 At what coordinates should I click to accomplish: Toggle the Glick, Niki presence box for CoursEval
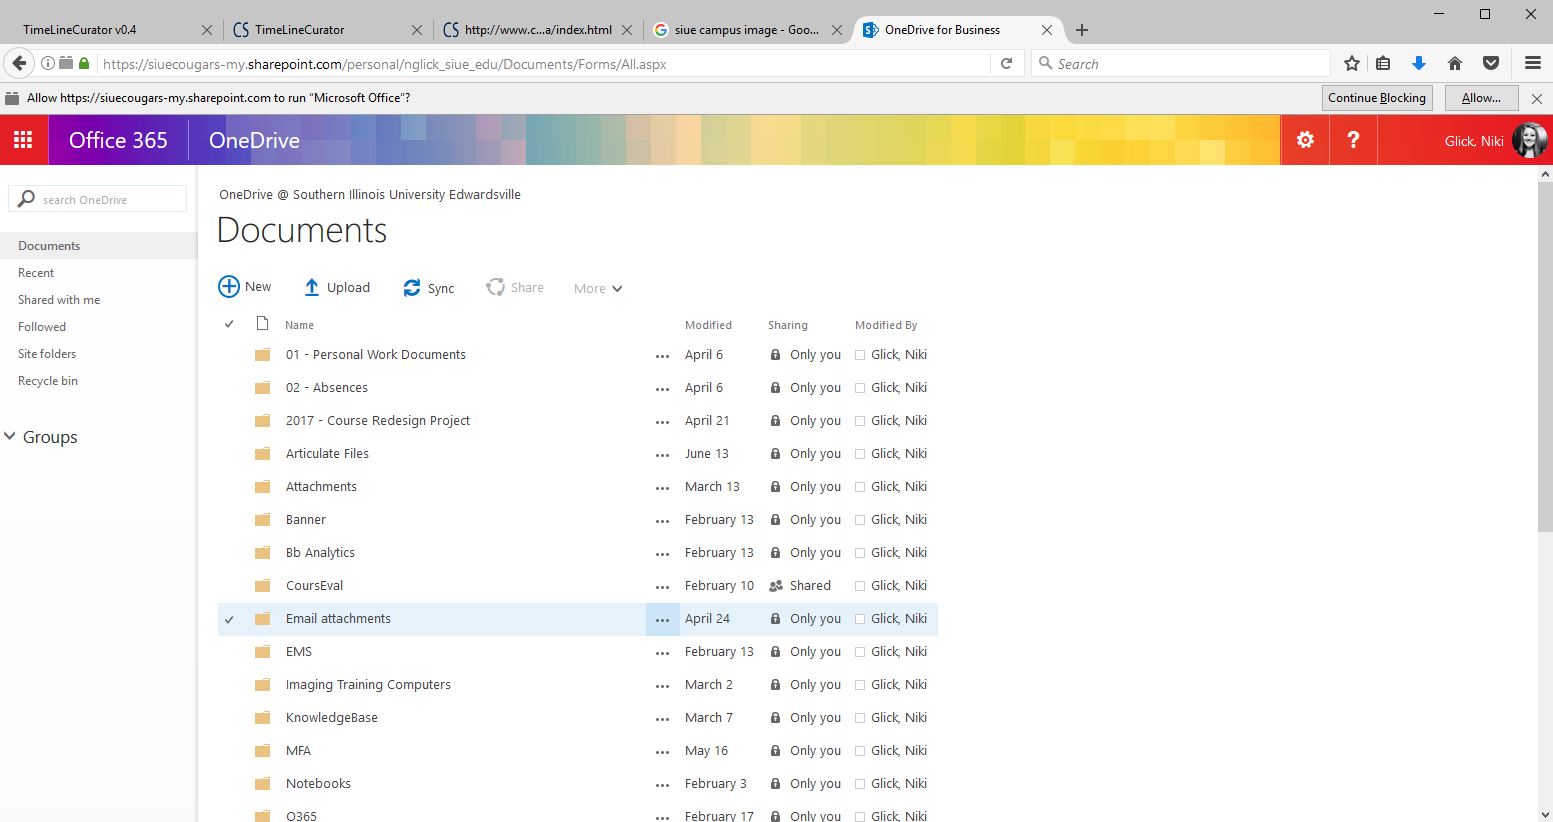(860, 586)
